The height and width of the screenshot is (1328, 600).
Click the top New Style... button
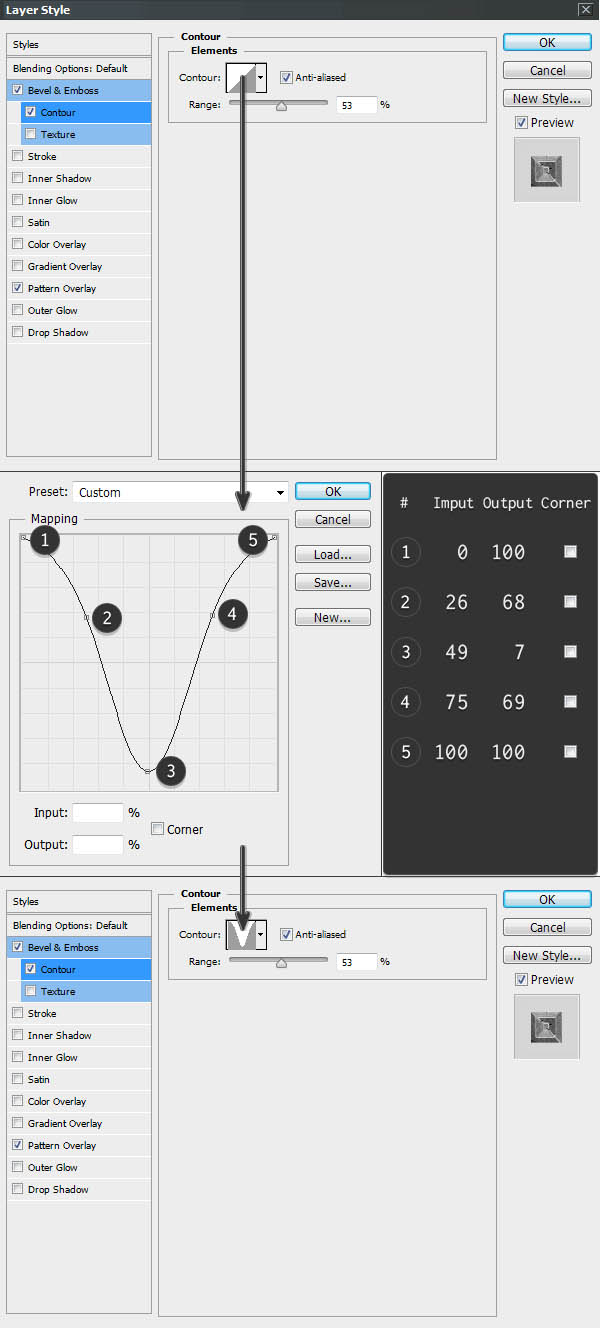coord(547,99)
